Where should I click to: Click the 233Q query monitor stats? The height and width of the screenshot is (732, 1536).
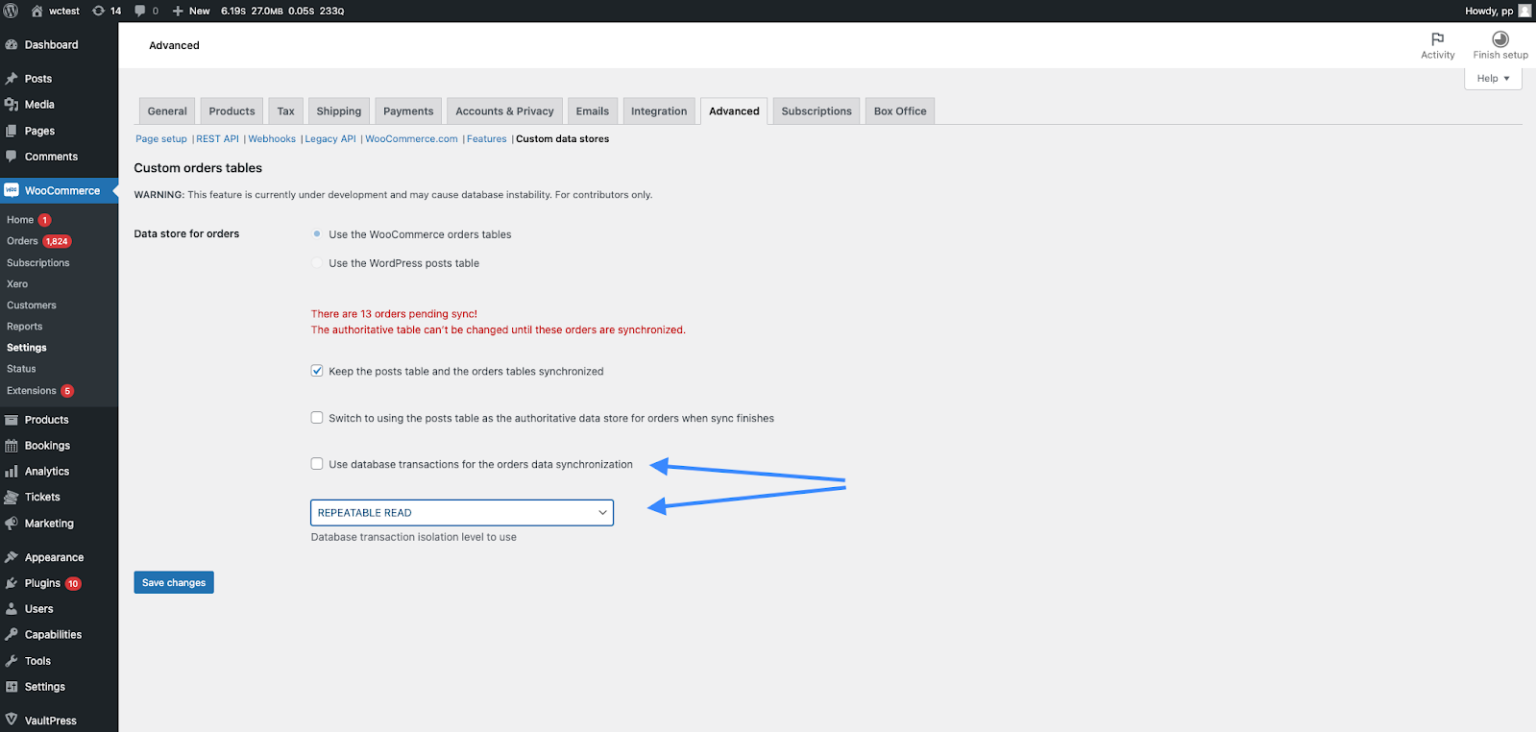tap(332, 11)
